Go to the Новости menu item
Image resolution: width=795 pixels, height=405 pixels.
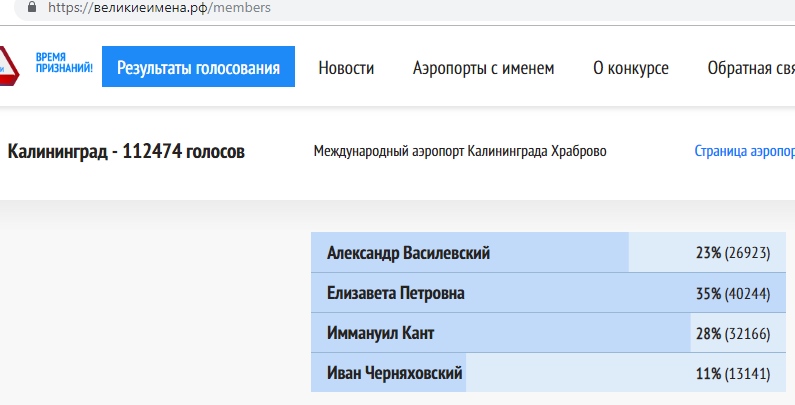(x=346, y=68)
